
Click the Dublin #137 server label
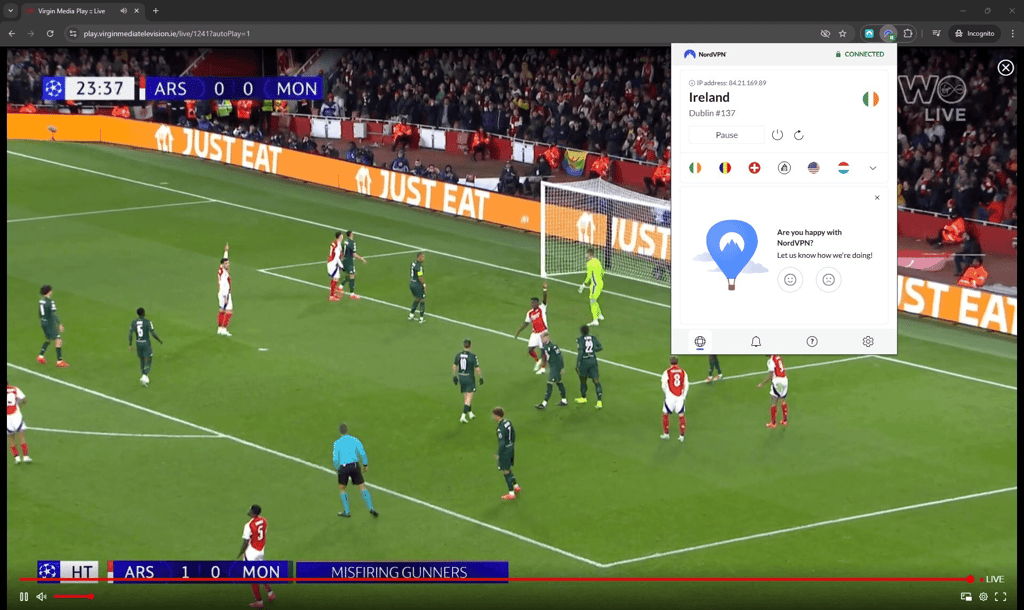click(x=712, y=113)
